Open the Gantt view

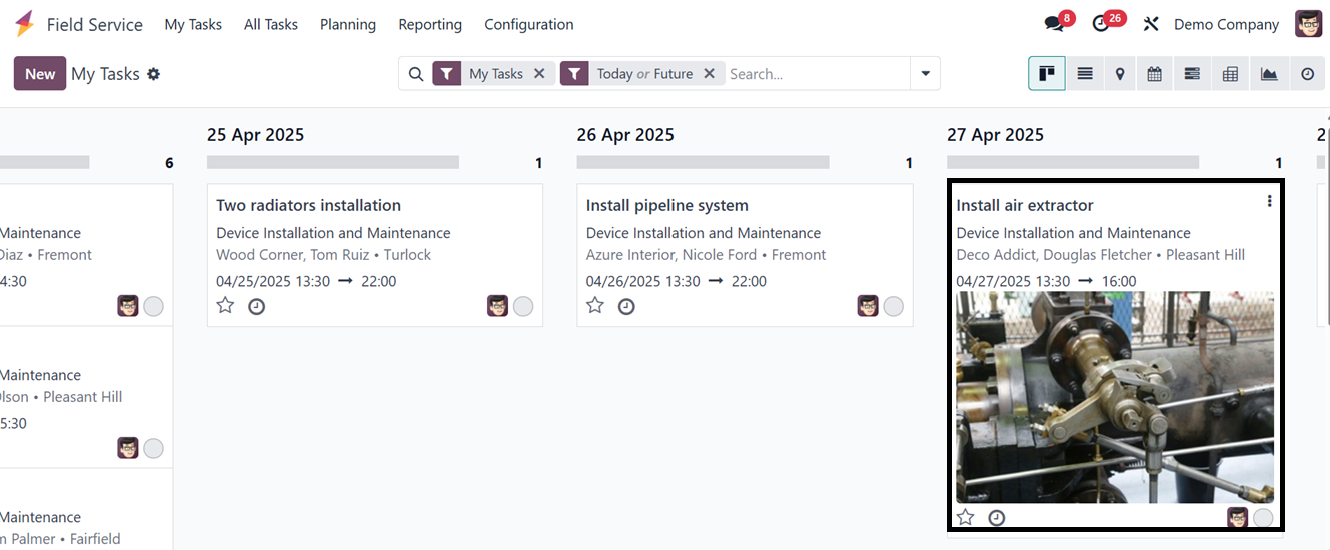coord(1192,74)
